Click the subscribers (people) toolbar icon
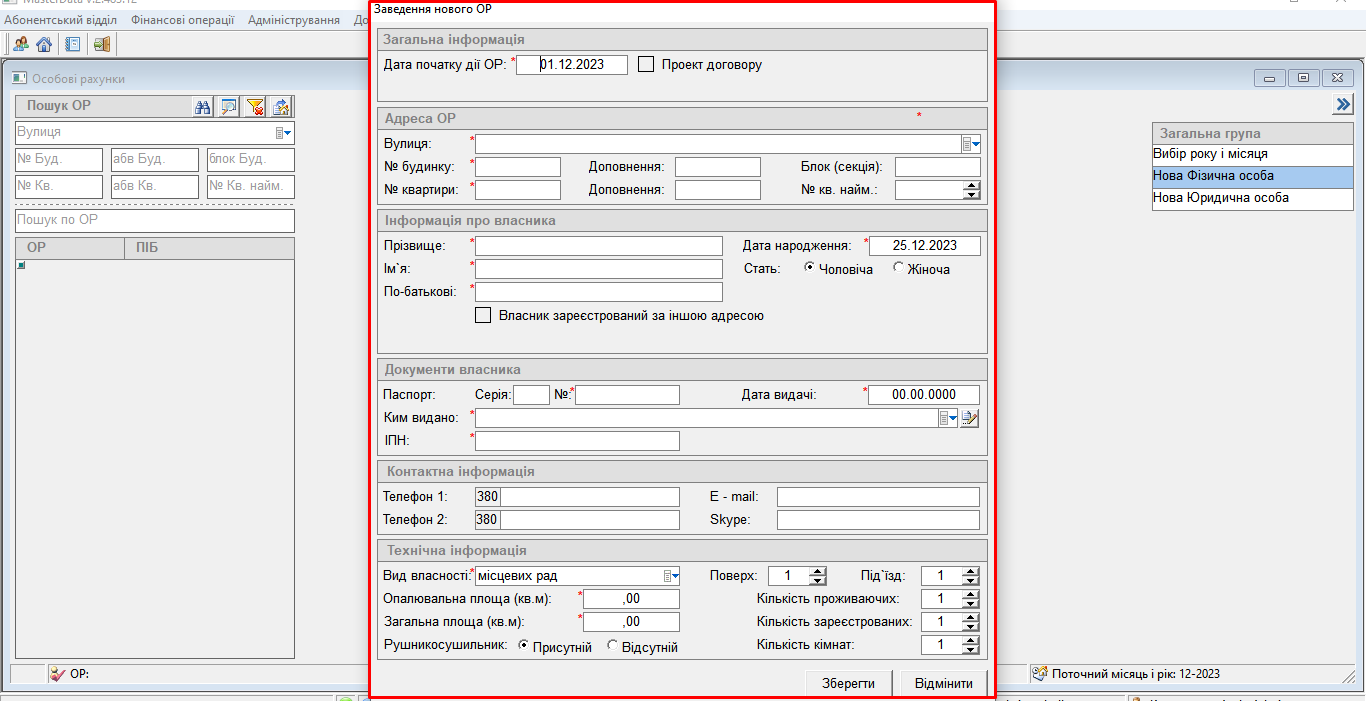This screenshot has height=701, width=1366. 20,44
